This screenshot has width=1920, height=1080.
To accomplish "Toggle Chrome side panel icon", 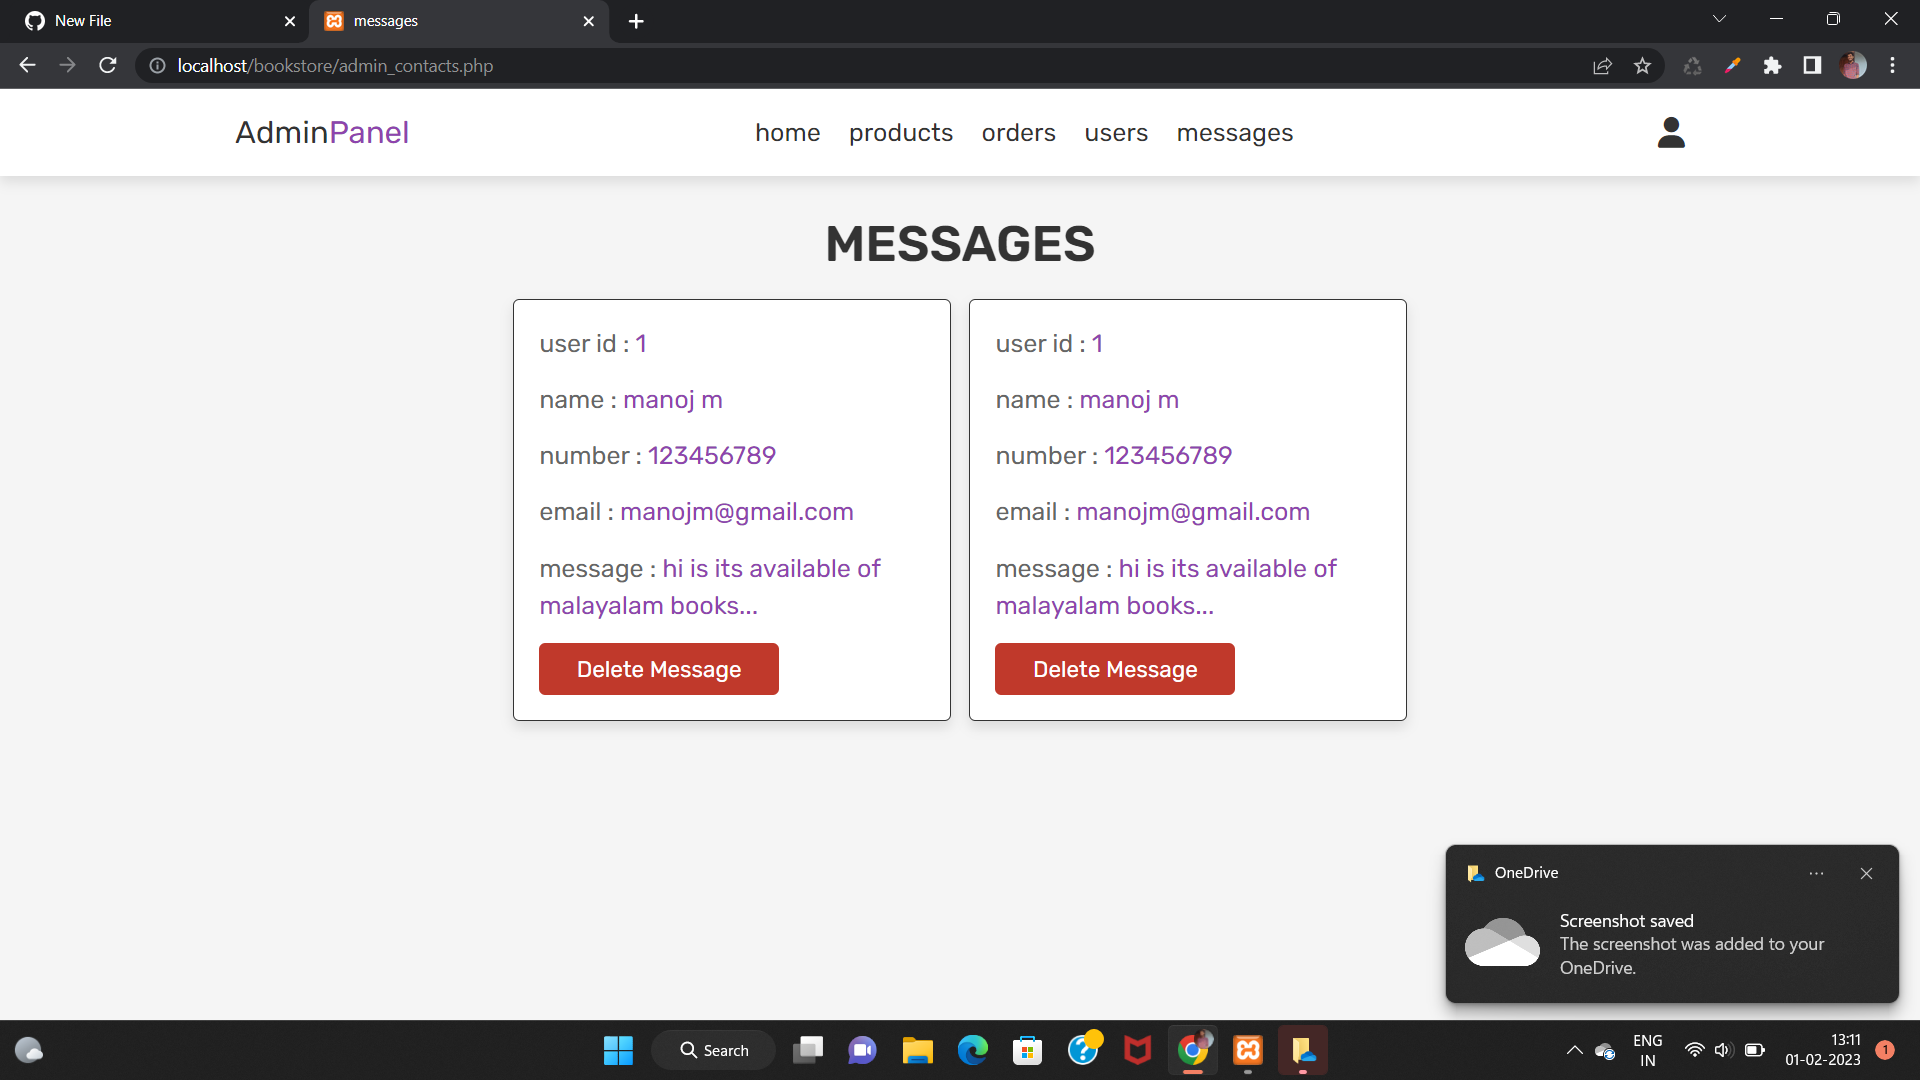I will 1812,66.
